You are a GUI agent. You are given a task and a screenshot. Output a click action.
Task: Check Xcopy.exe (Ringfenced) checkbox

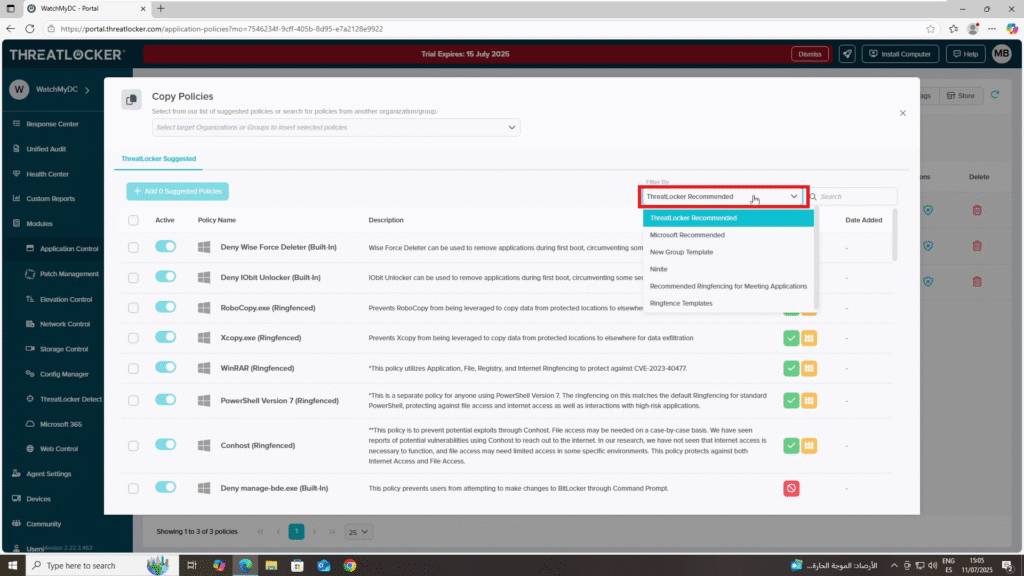pyautogui.click(x=133, y=338)
